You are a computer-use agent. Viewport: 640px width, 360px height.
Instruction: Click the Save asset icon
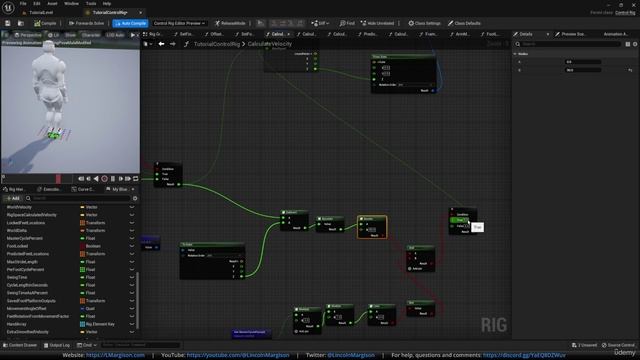[x=8, y=23]
